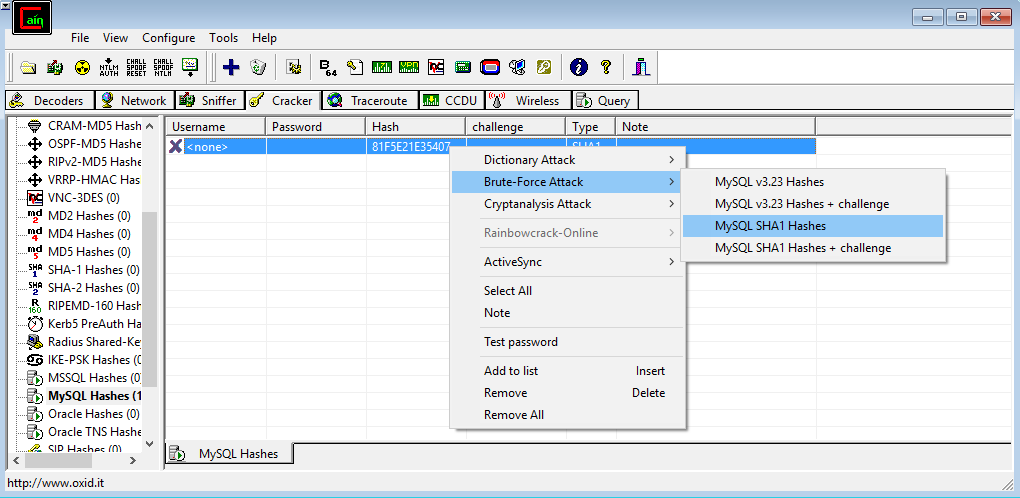Switch to the CCDU tab

[x=450, y=100]
